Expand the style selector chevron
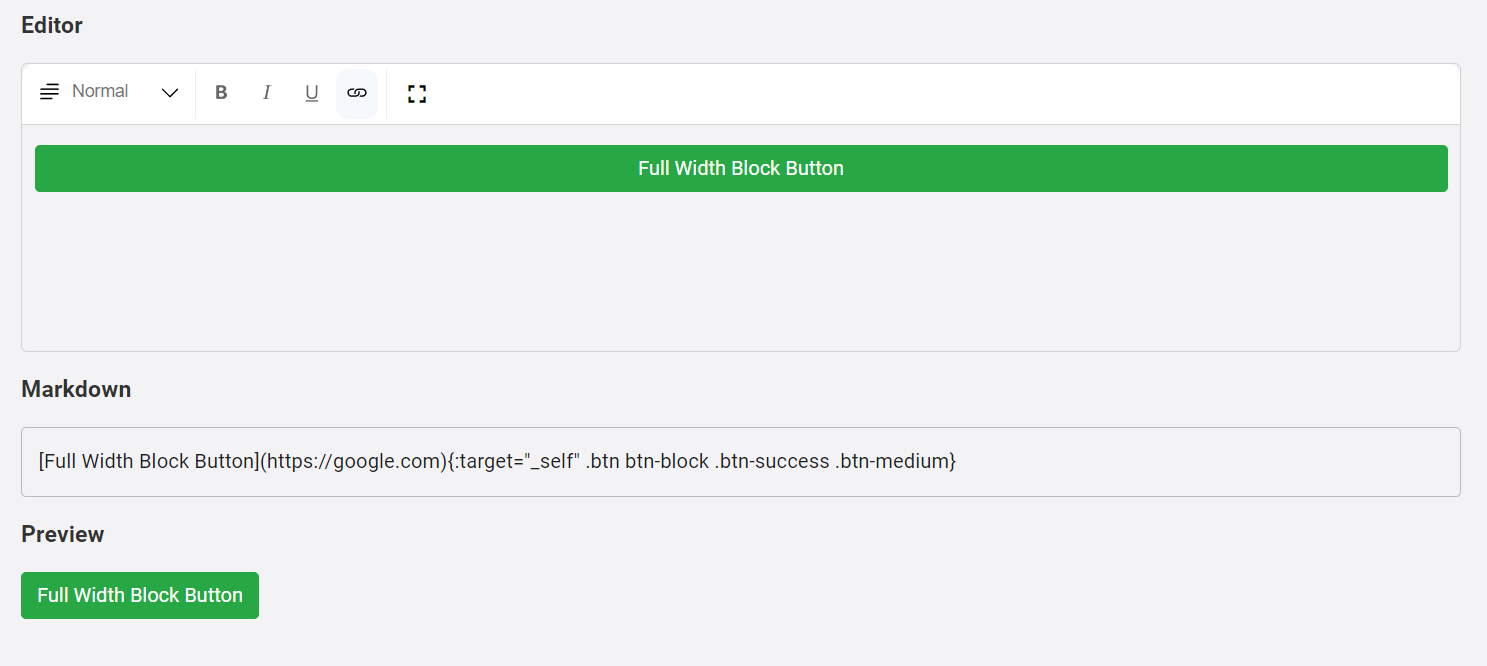 pyautogui.click(x=169, y=92)
